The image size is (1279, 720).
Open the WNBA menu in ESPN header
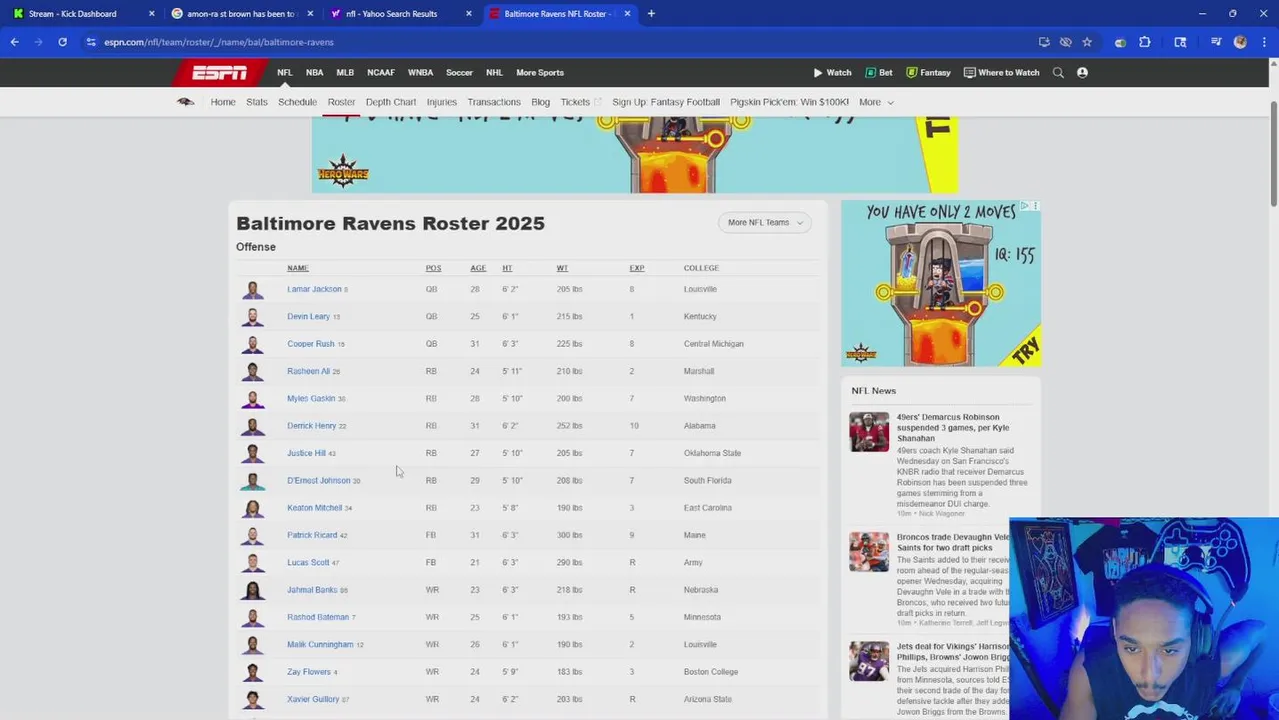[x=420, y=72]
